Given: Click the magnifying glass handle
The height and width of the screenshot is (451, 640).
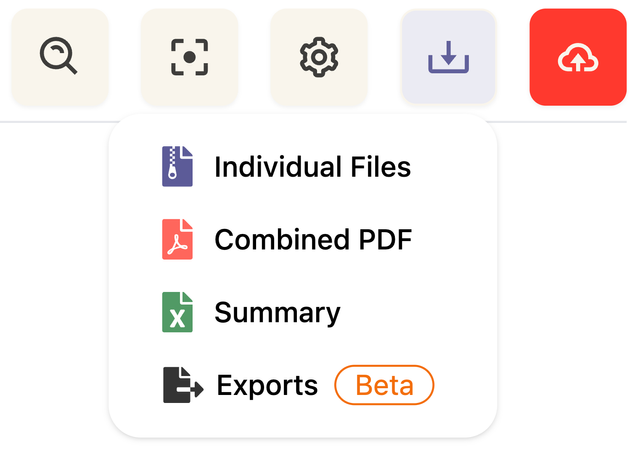Looking at the screenshot, I should pos(71,68).
